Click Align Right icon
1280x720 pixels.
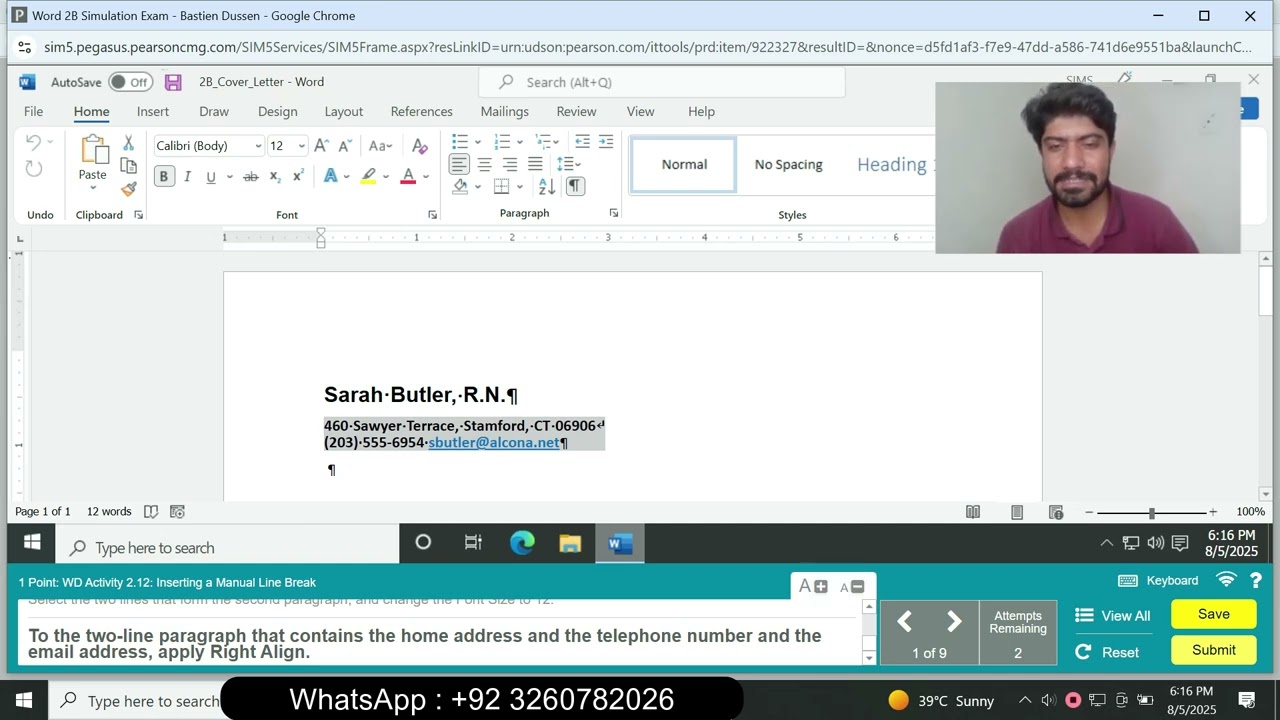point(510,164)
